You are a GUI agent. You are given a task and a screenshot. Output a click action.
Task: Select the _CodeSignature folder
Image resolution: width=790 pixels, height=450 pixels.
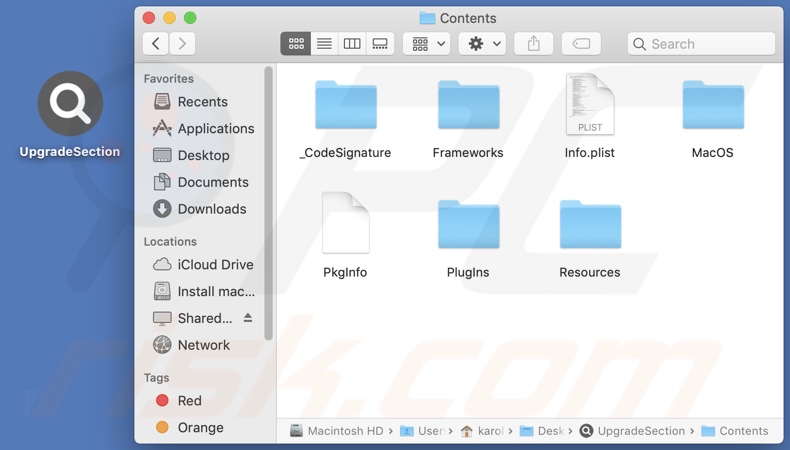click(x=345, y=106)
